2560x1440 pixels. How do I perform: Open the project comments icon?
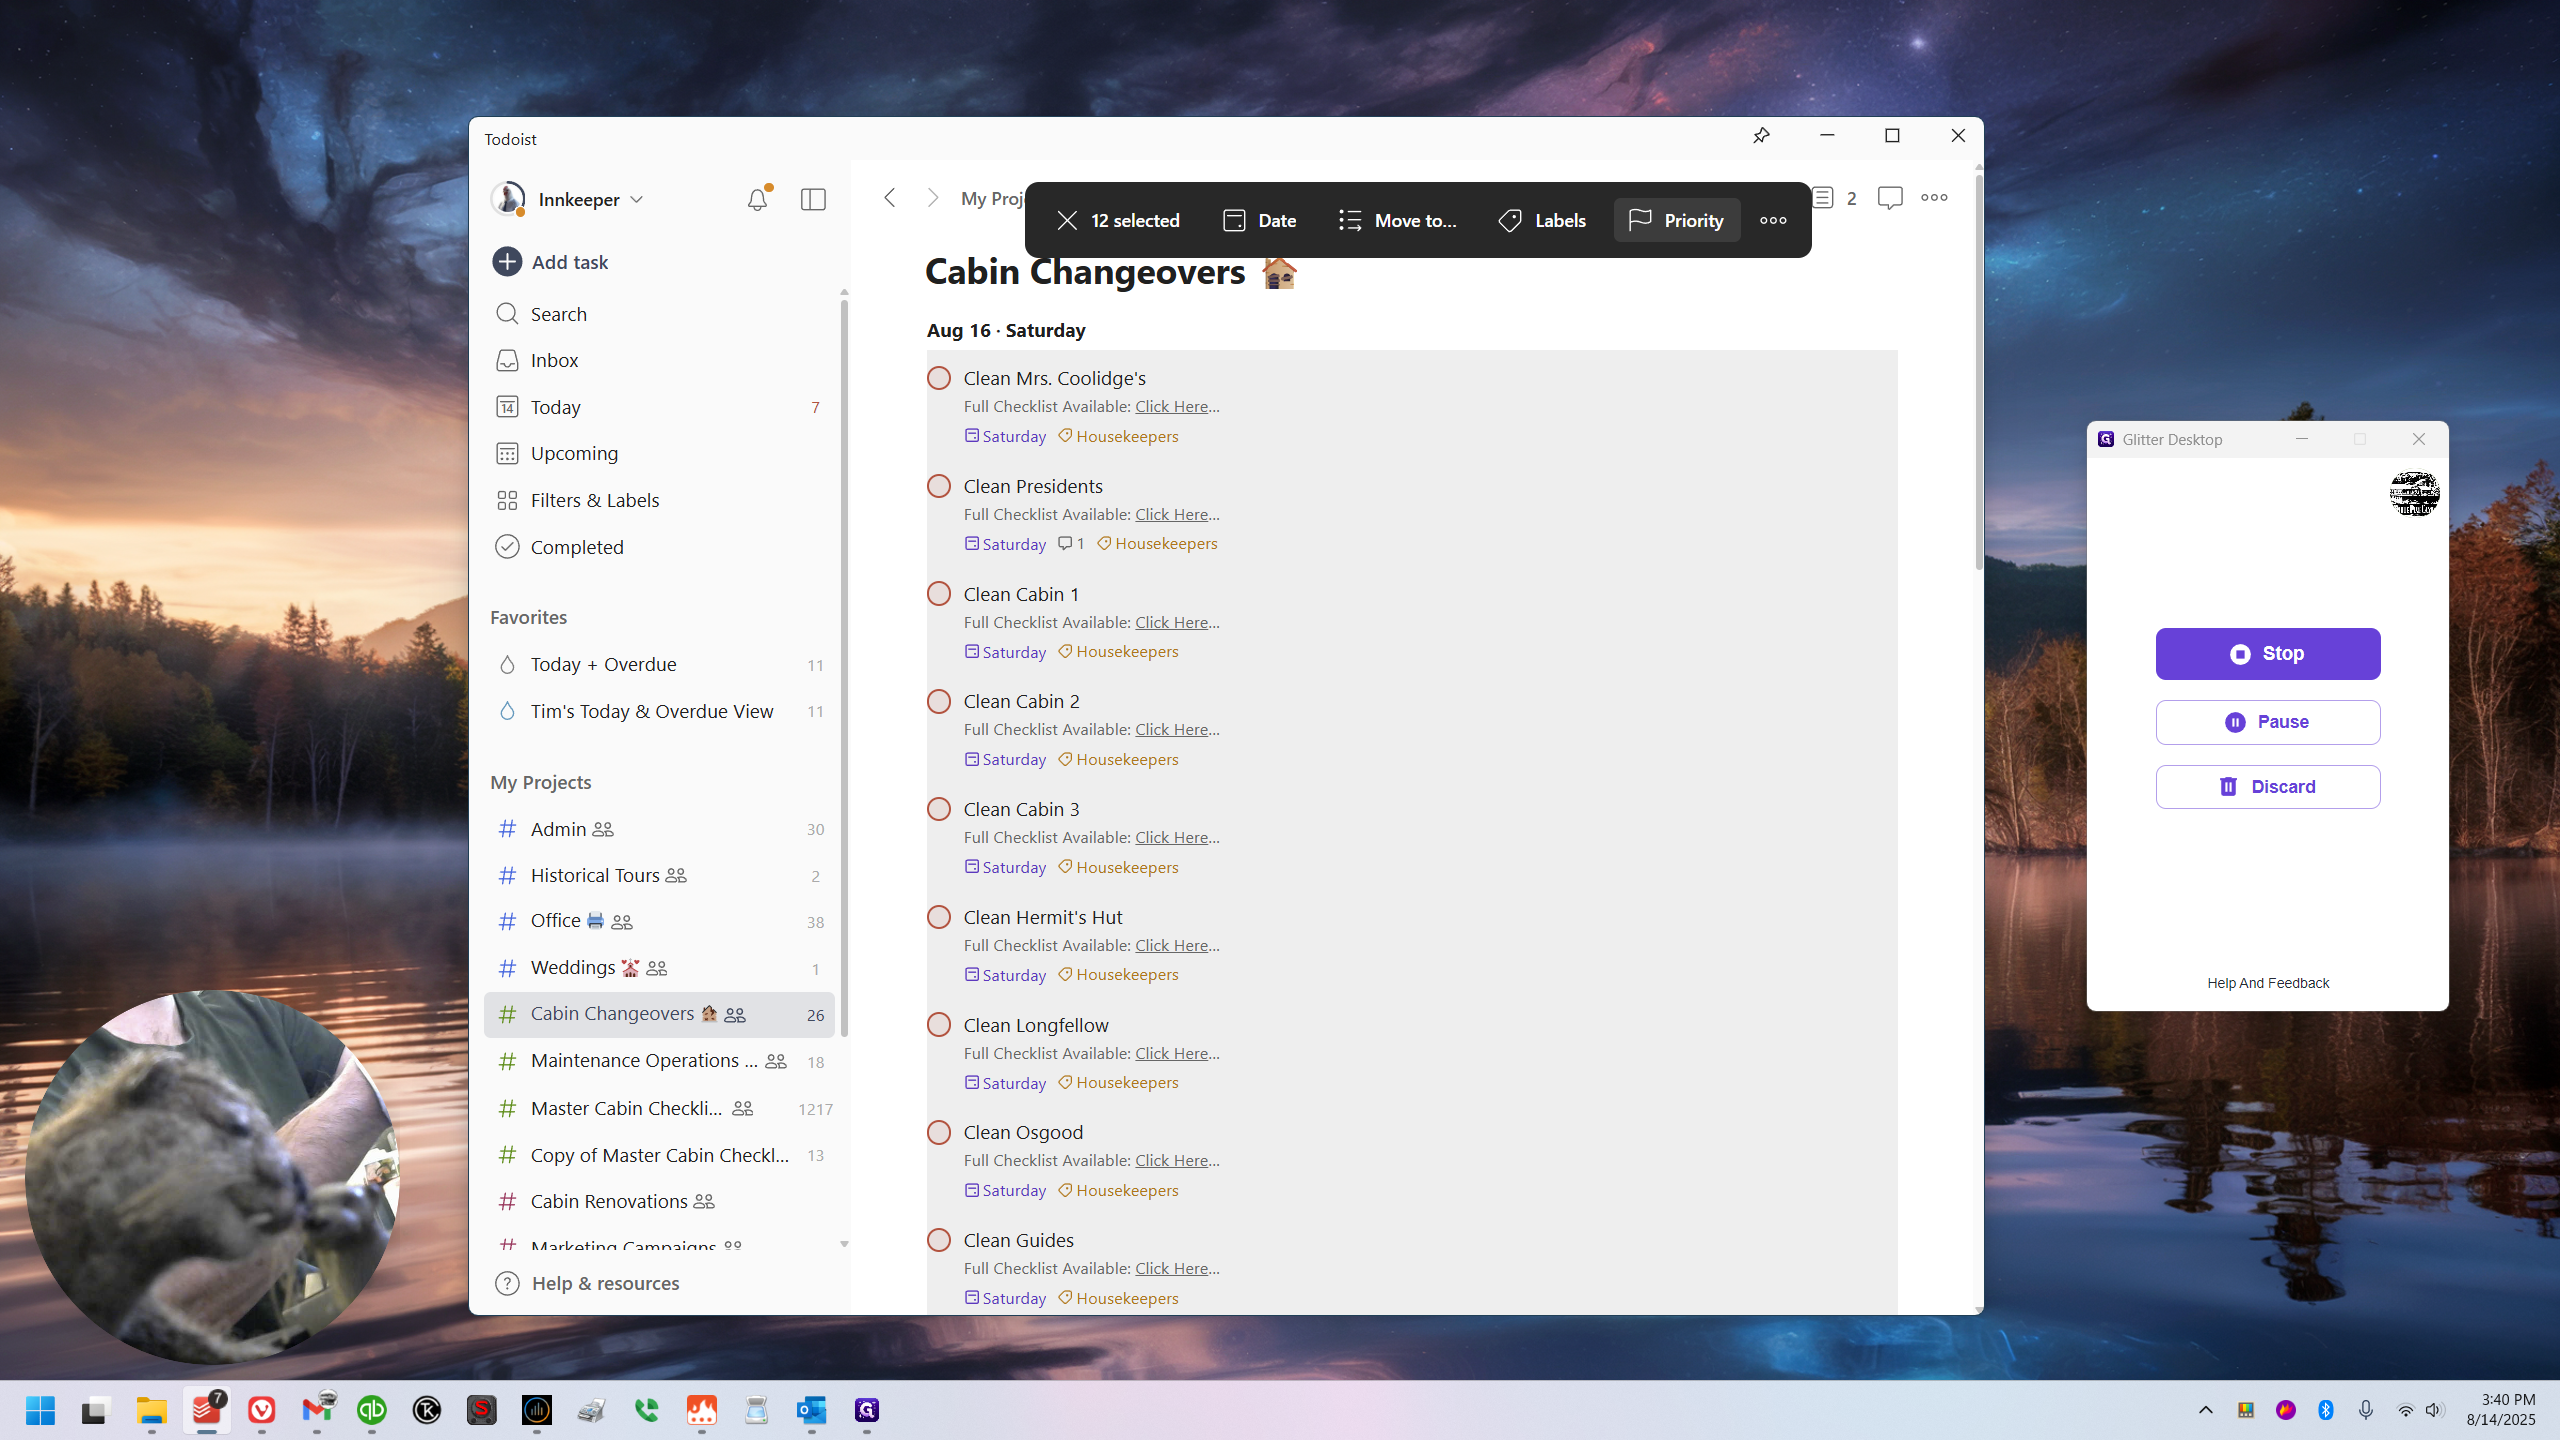pos(1889,198)
